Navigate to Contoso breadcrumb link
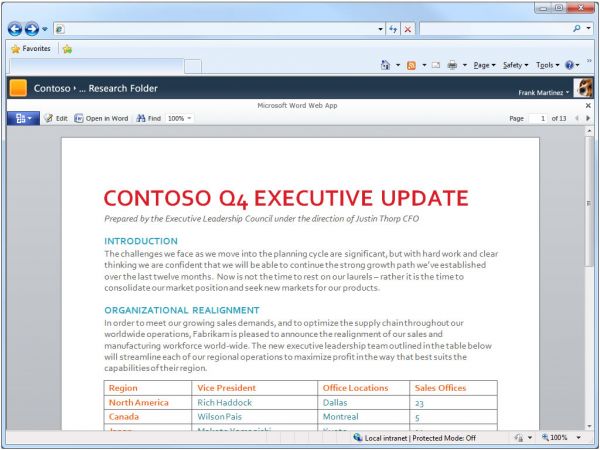This screenshot has width=600, height=450. (52, 88)
